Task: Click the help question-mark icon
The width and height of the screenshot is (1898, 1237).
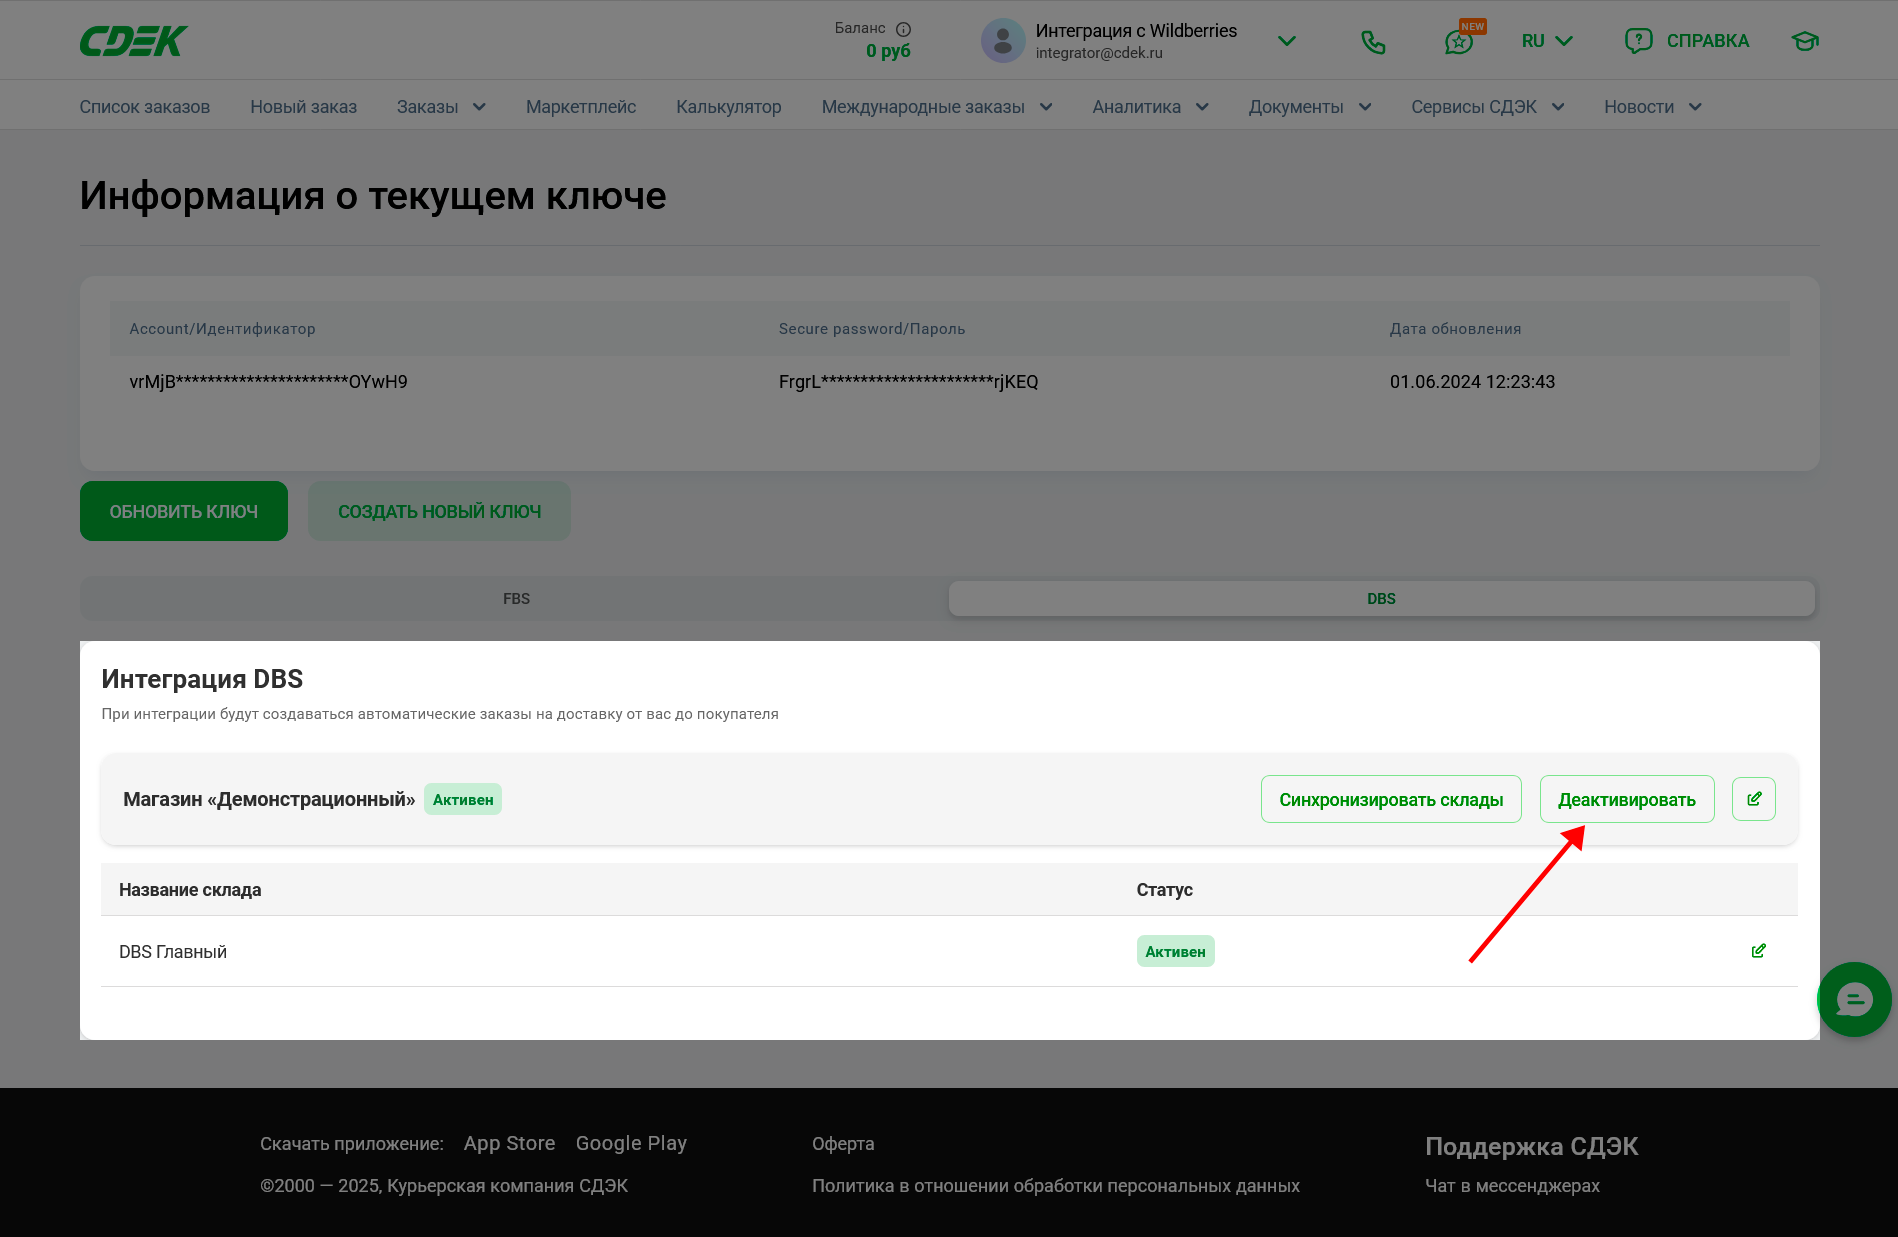Action: coord(1638,41)
